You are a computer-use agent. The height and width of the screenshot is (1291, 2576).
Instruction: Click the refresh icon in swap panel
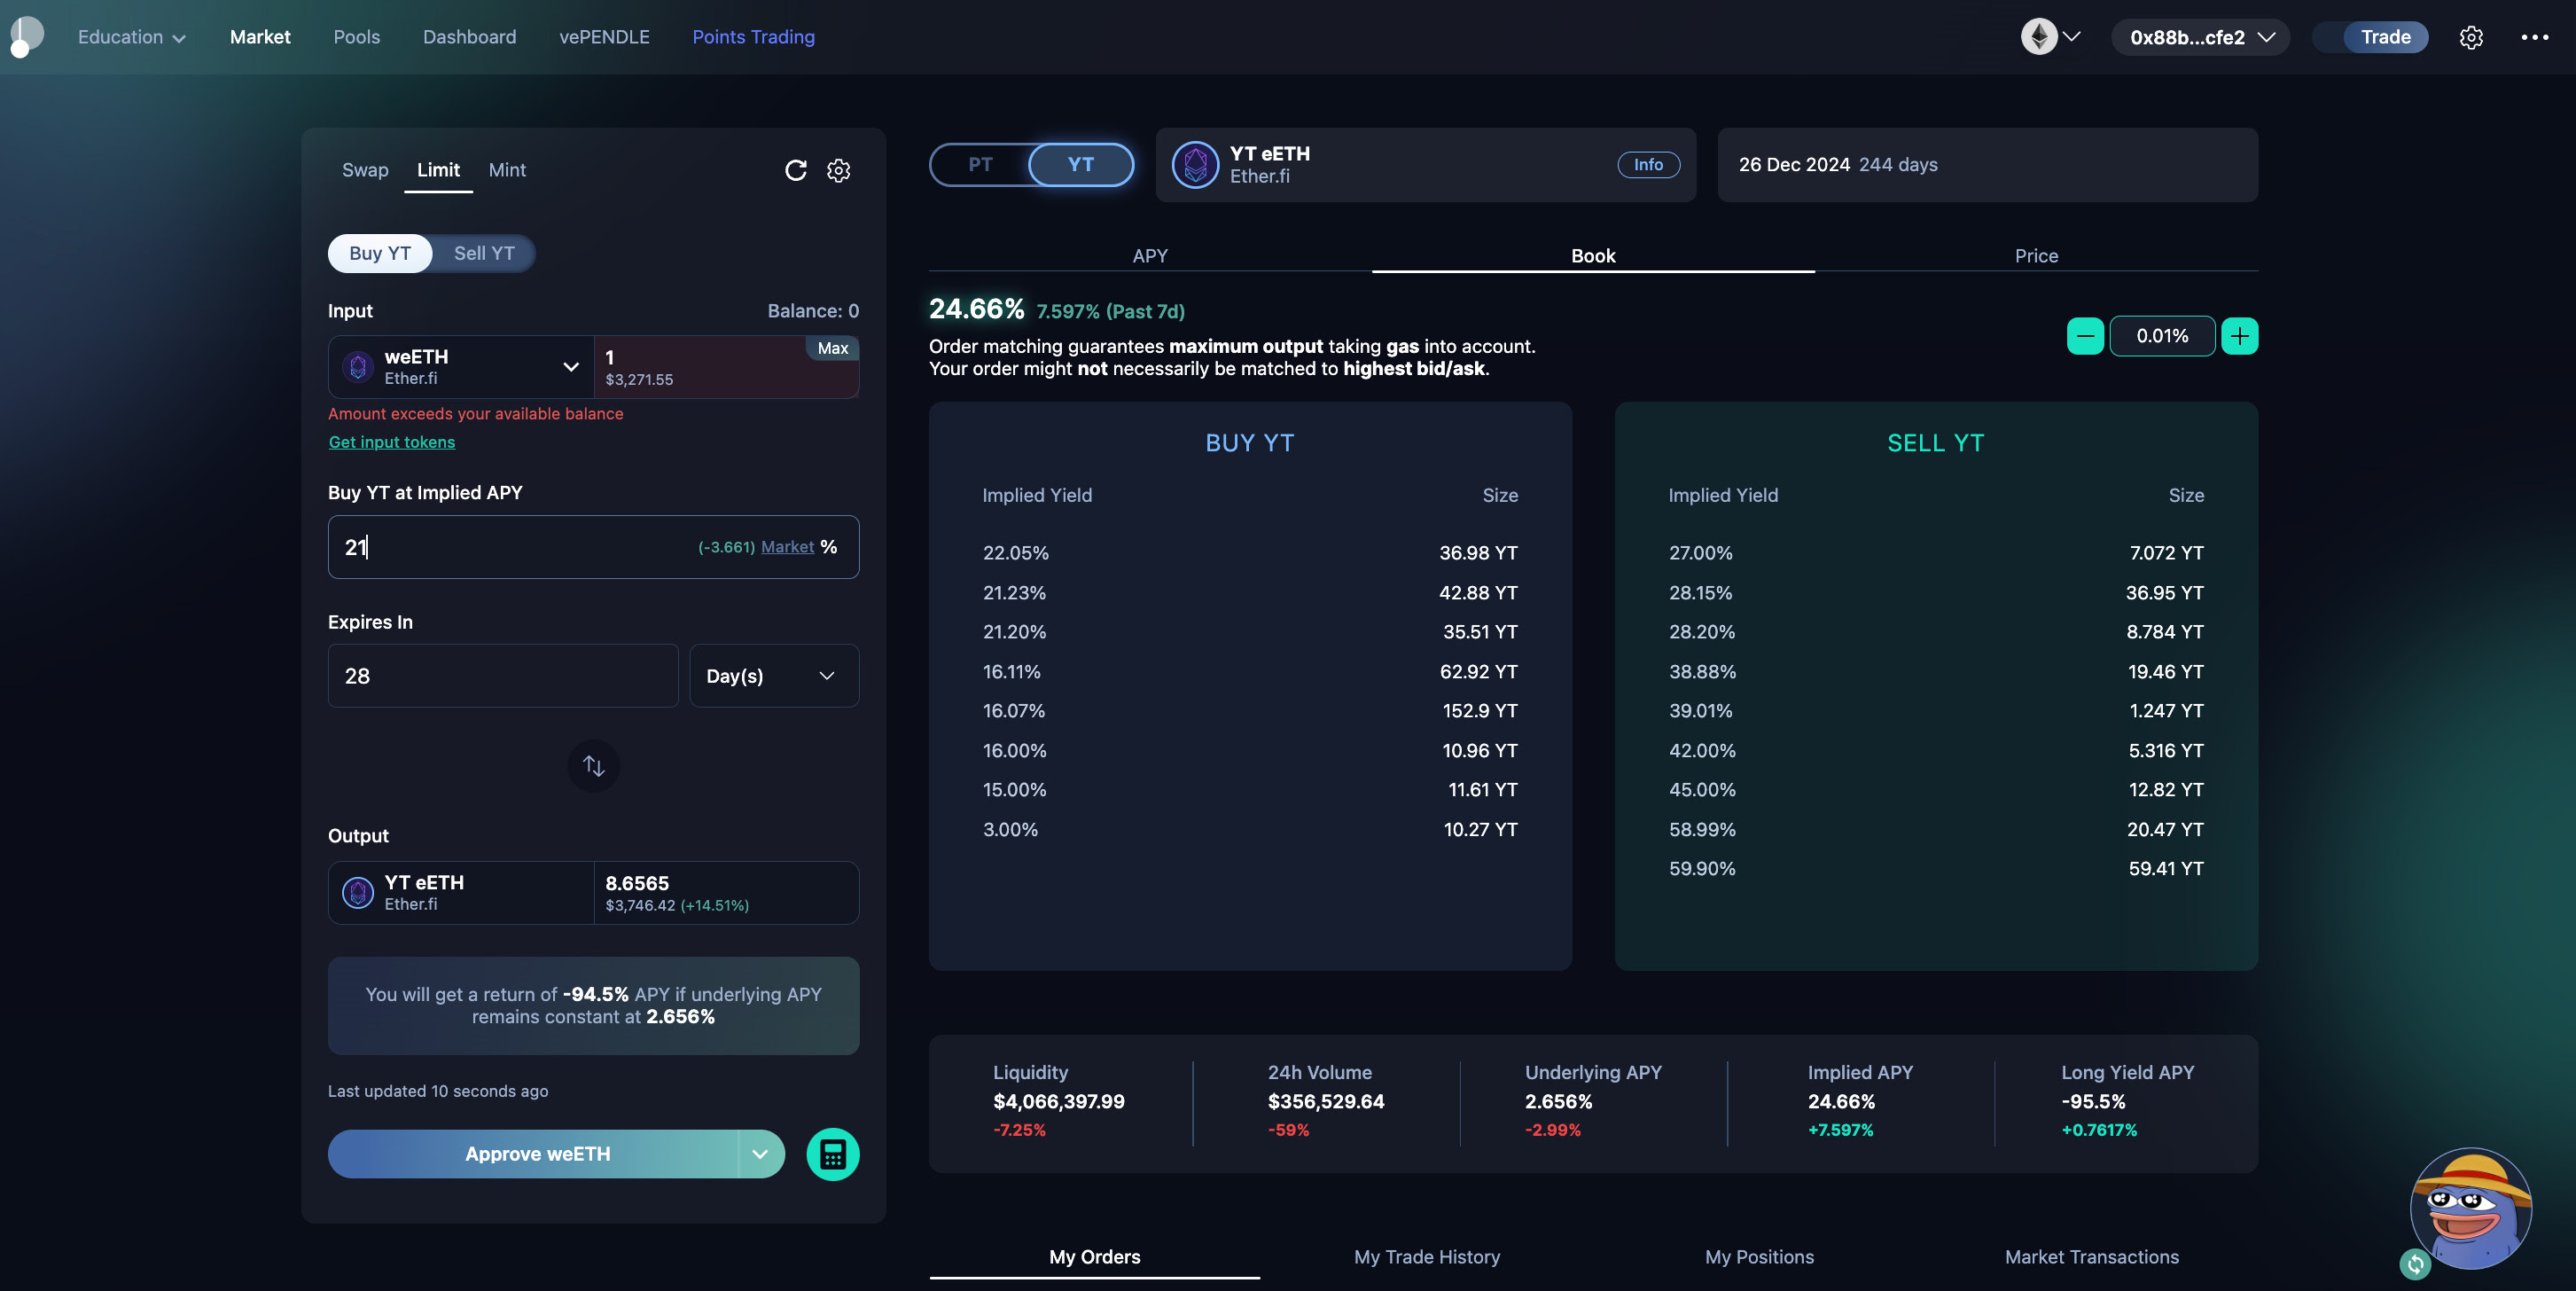click(x=795, y=170)
